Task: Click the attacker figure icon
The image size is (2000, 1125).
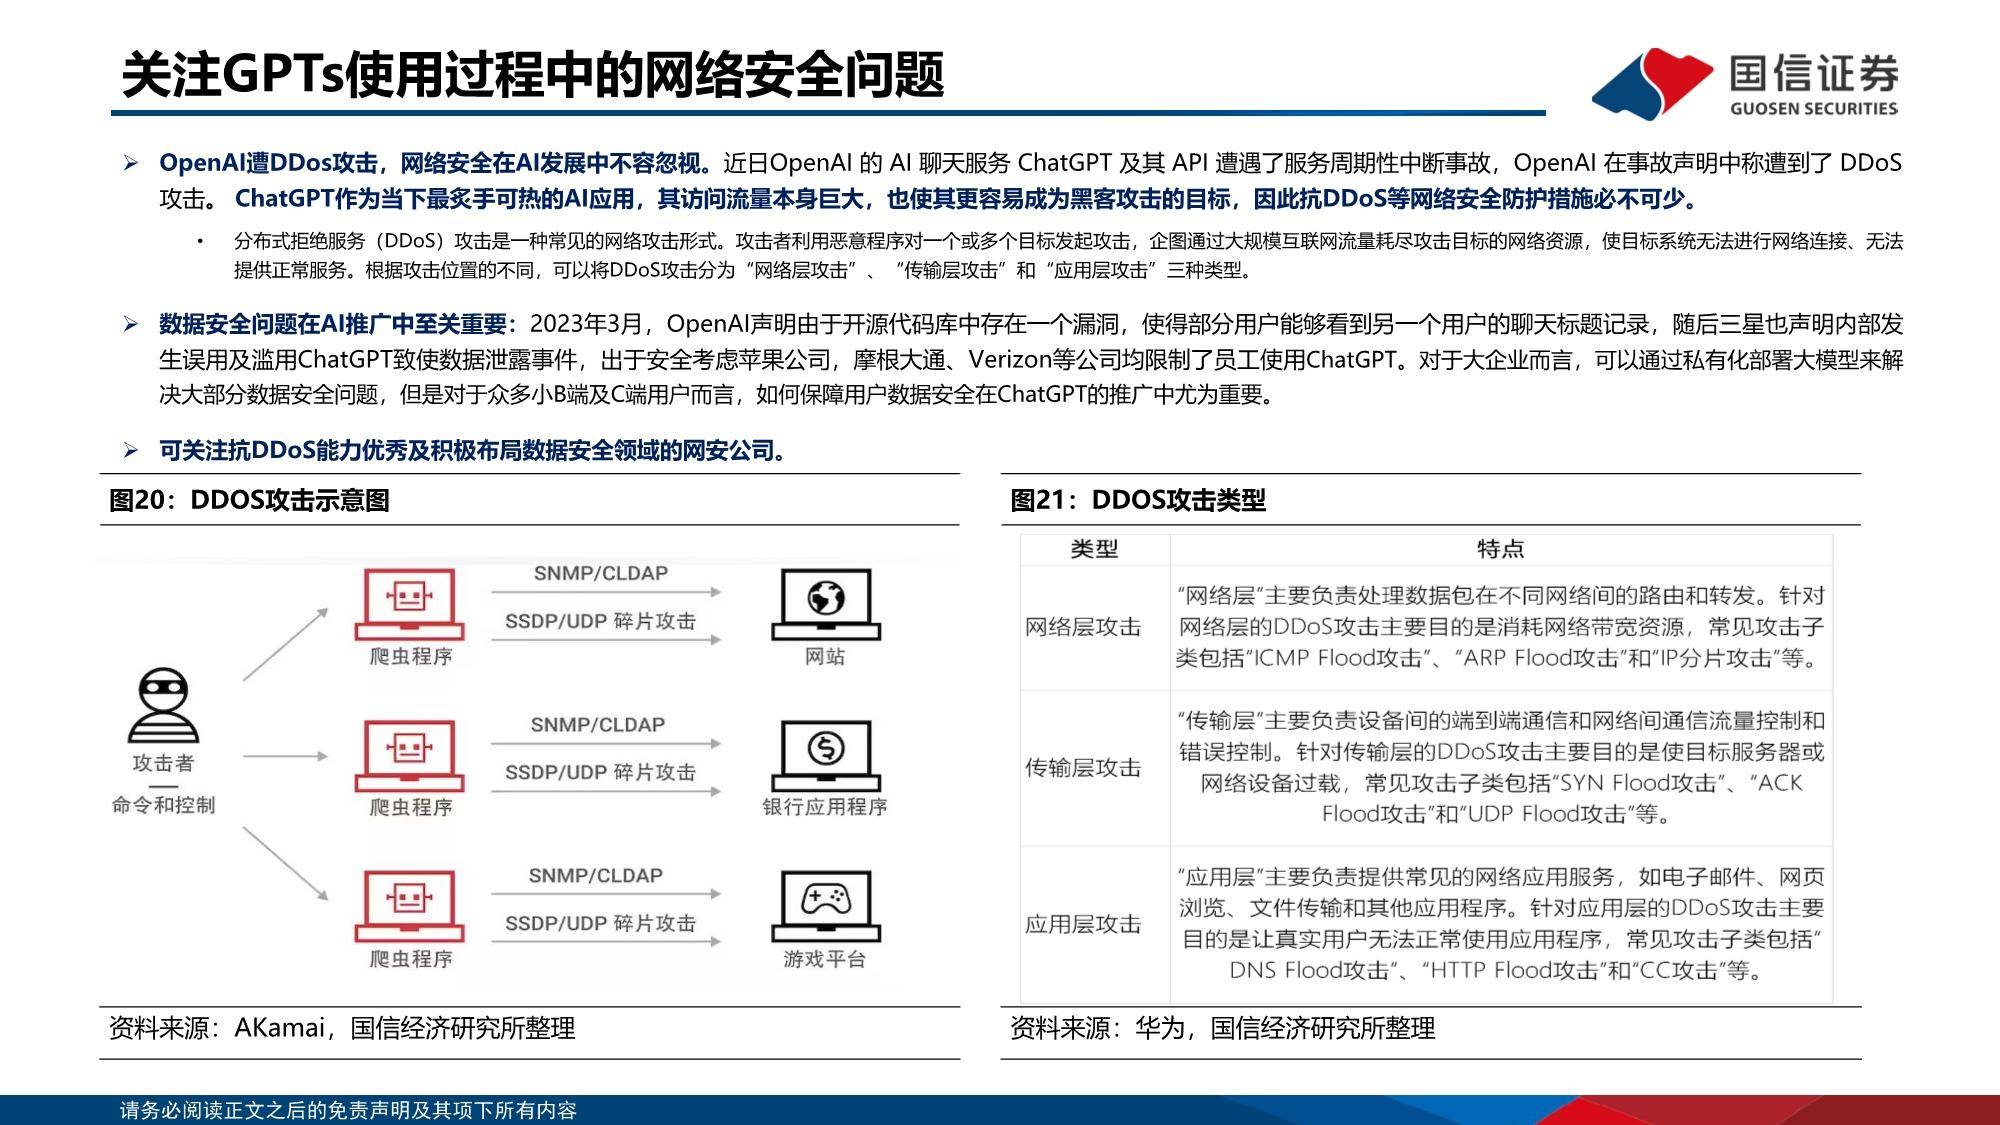Action: (x=163, y=706)
